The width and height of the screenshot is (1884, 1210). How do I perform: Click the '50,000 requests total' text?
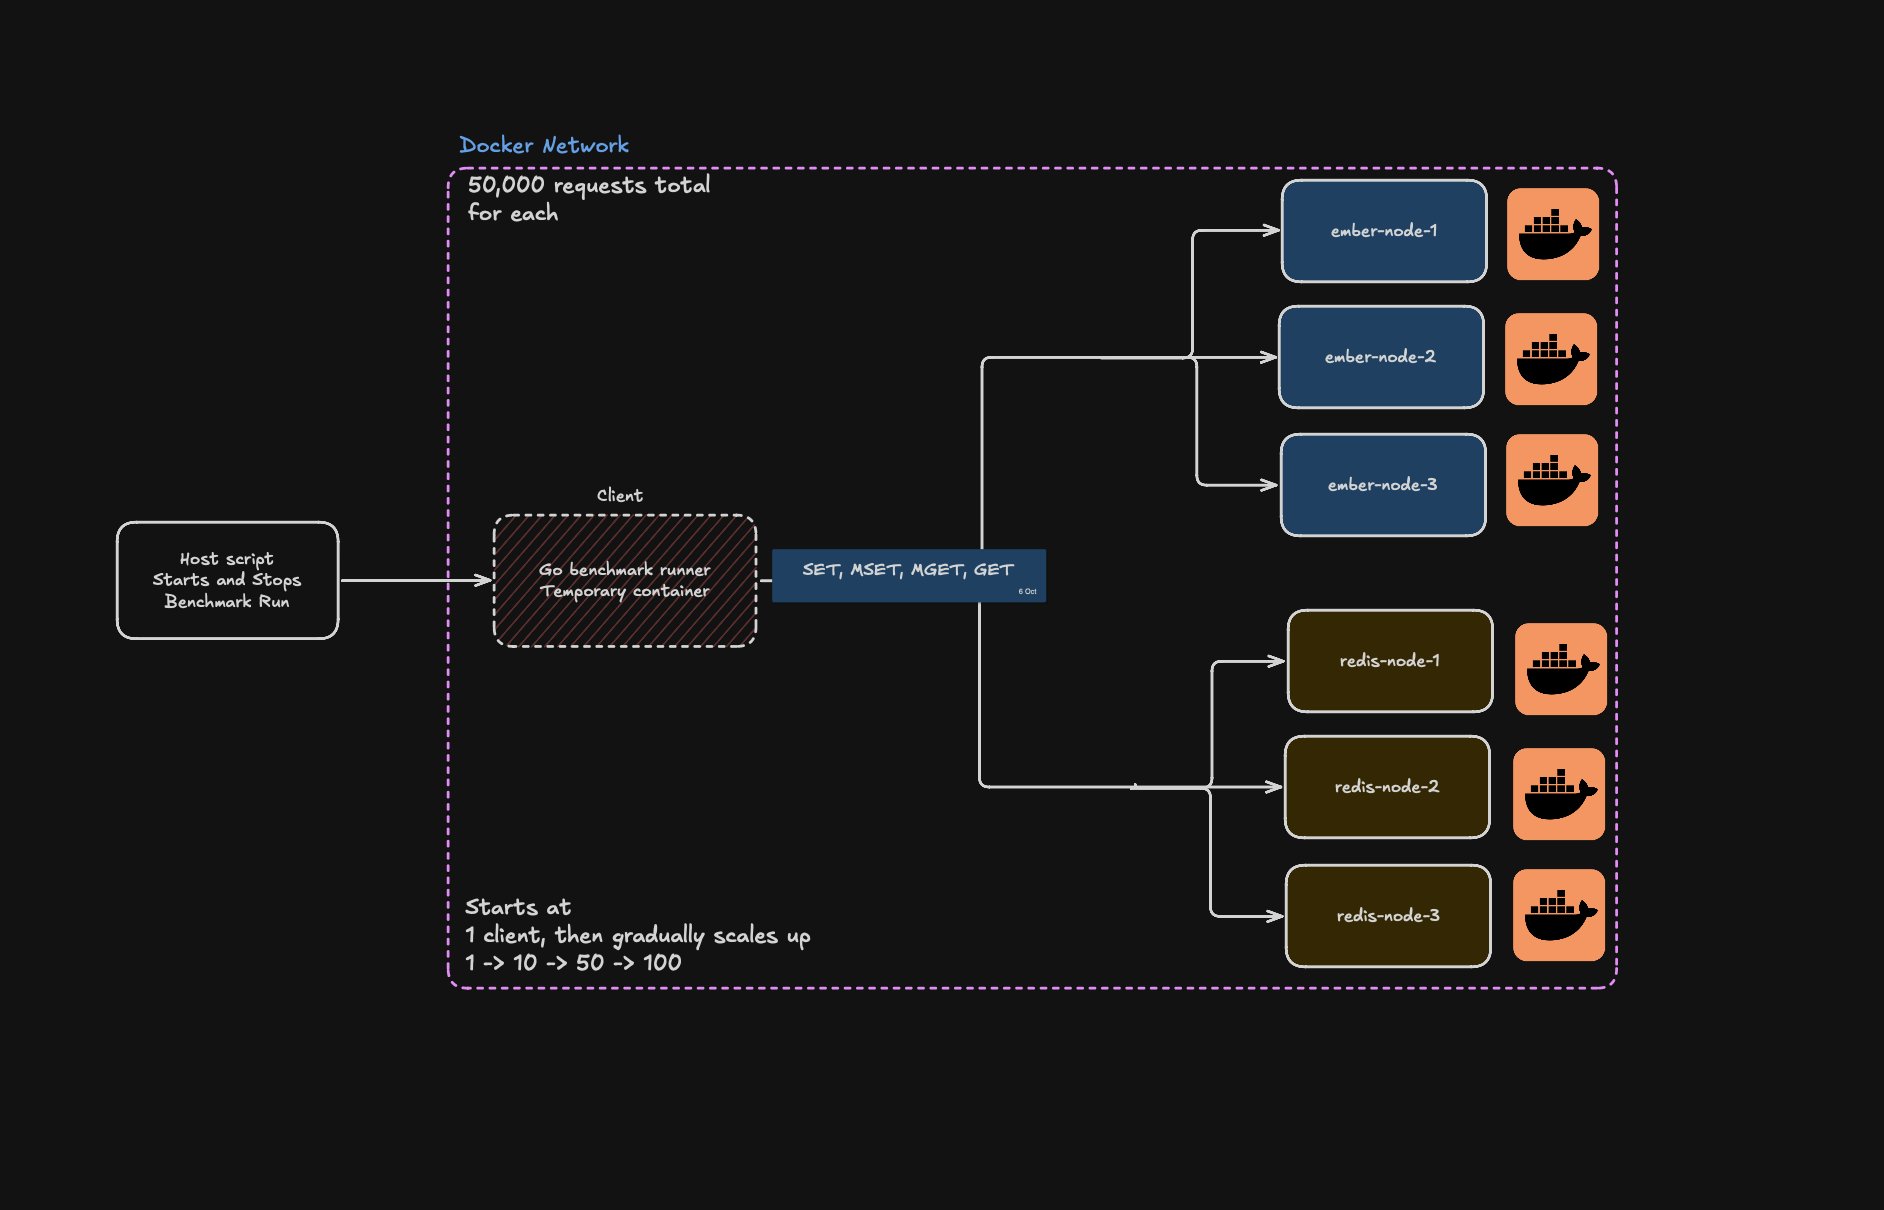pos(589,185)
